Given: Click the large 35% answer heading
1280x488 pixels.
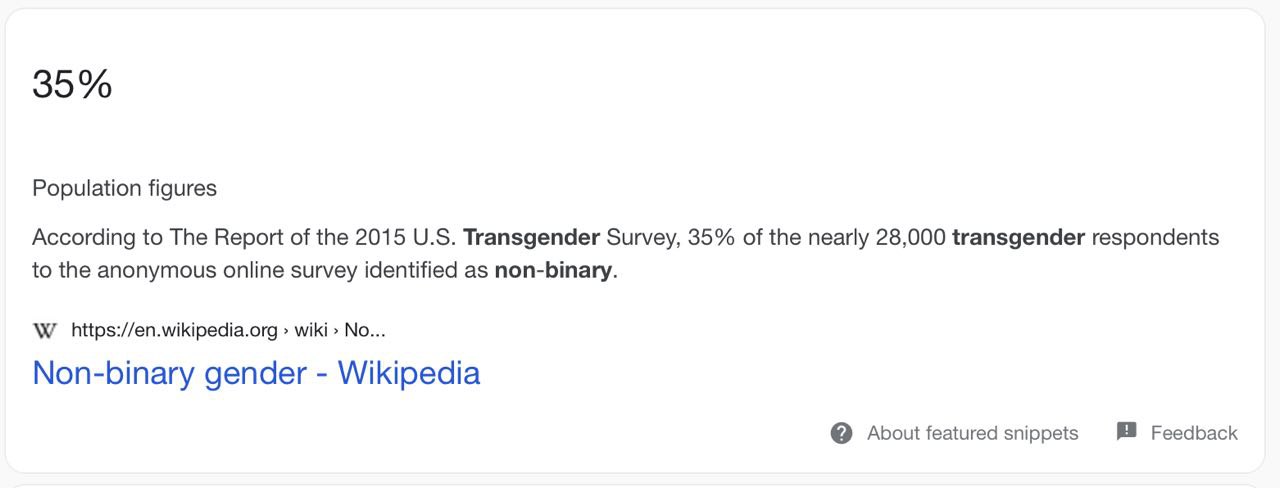Looking at the screenshot, I should click(72, 85).
